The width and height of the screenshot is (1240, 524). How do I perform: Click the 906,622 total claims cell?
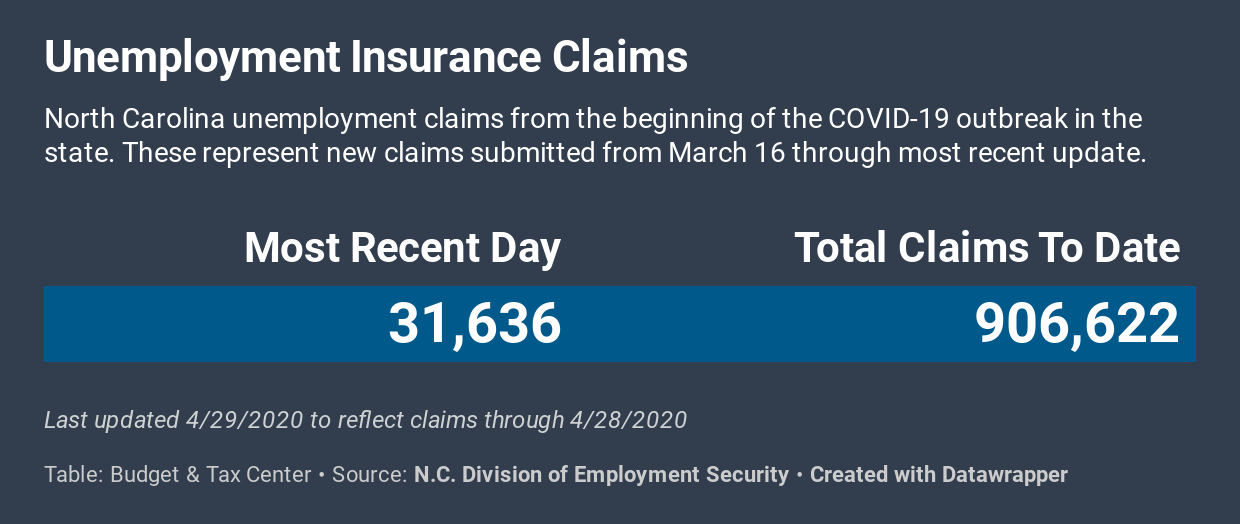[x=1077, y=323]
